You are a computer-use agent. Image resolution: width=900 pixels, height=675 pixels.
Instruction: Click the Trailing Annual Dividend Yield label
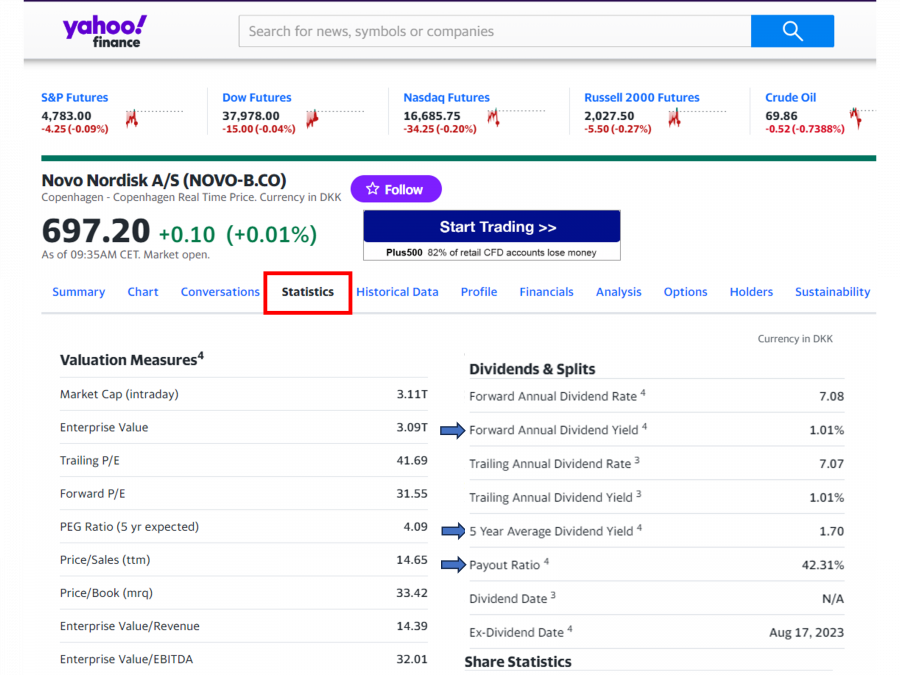(x=555, y=497)
